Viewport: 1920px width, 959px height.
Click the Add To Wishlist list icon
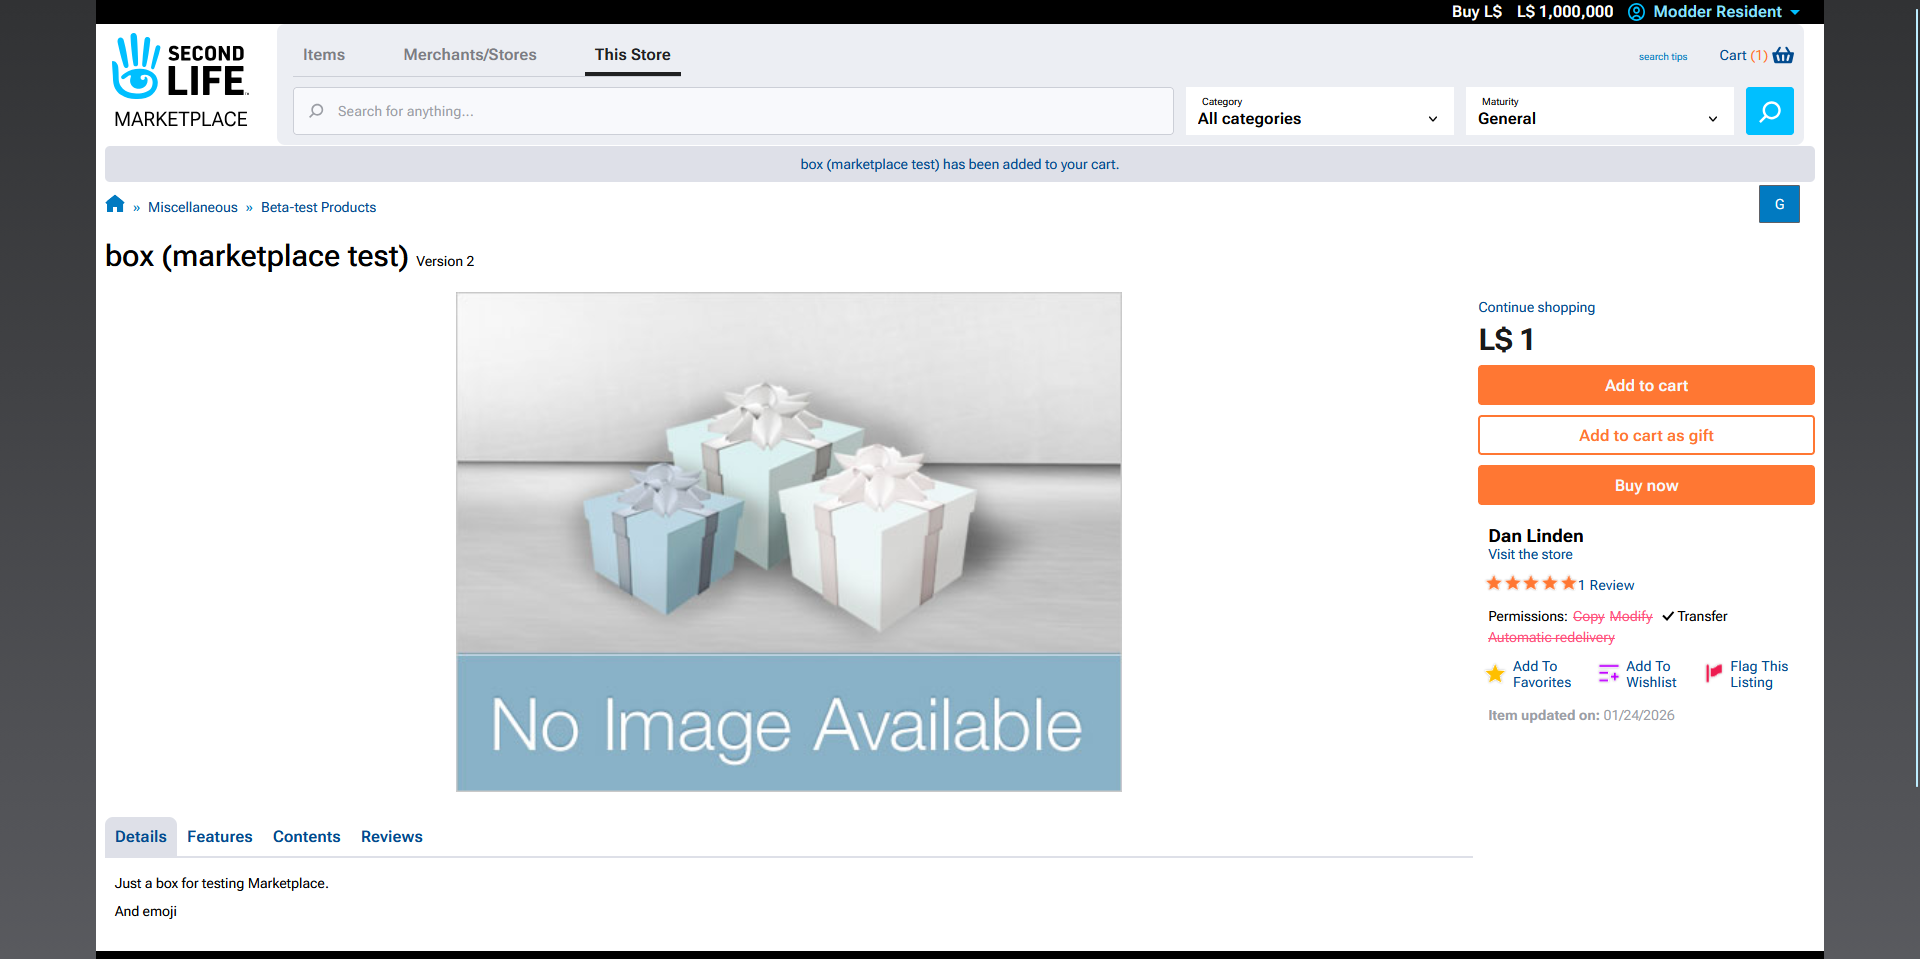pyautogui.click(x=1608, y=674)
